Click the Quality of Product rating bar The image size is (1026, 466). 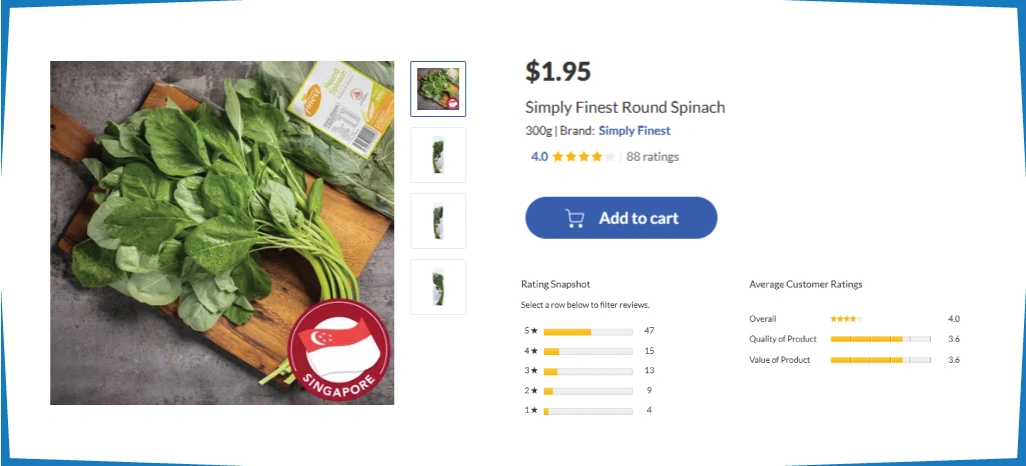point(880,339)
